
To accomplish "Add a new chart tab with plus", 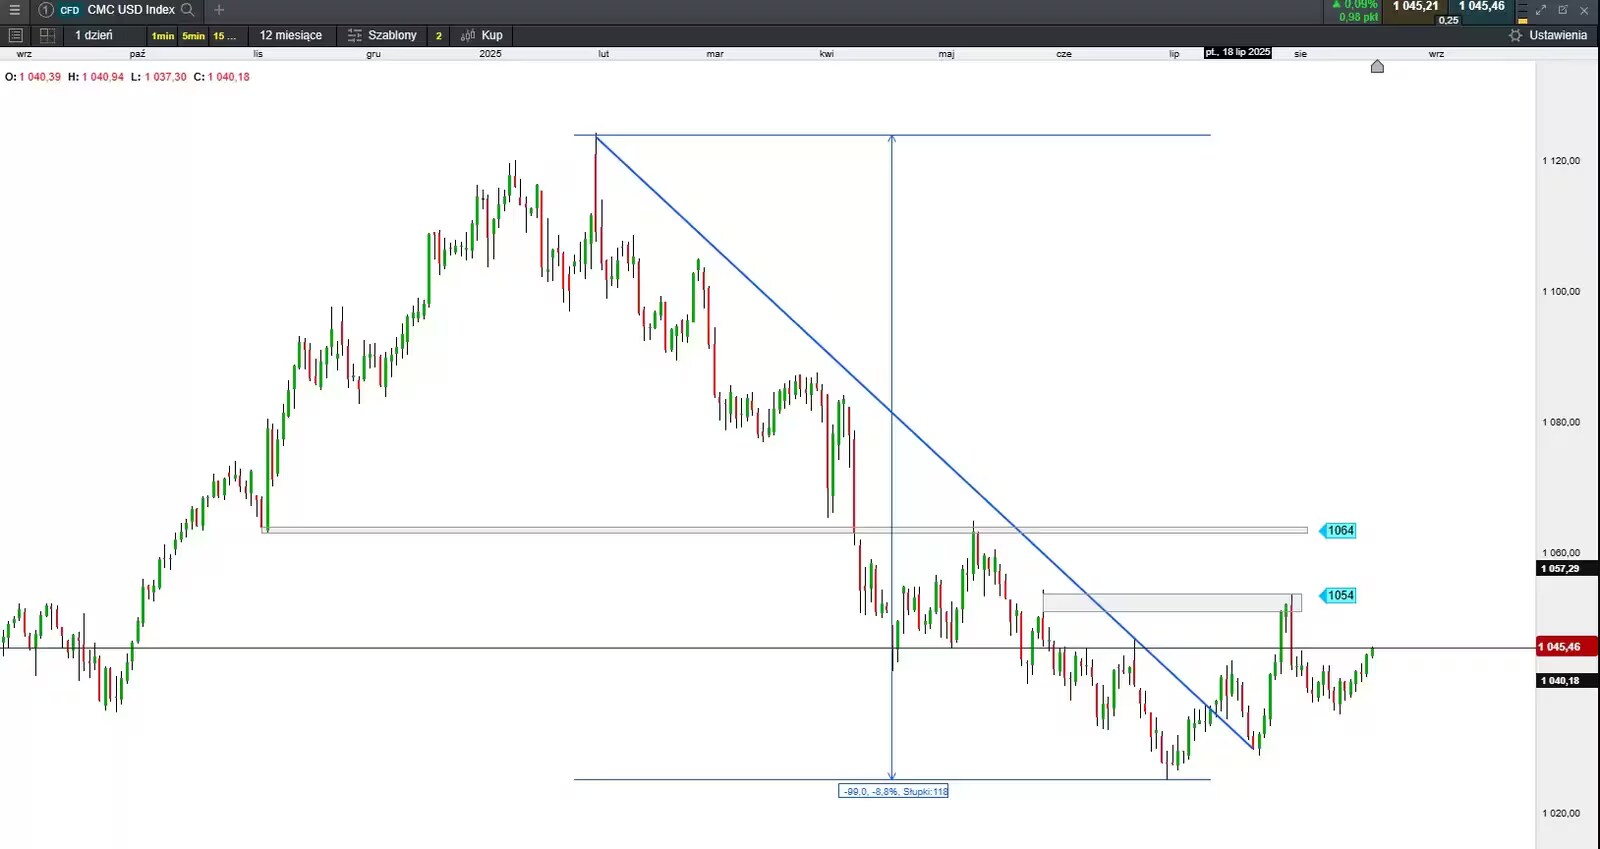I will point(219,10).
